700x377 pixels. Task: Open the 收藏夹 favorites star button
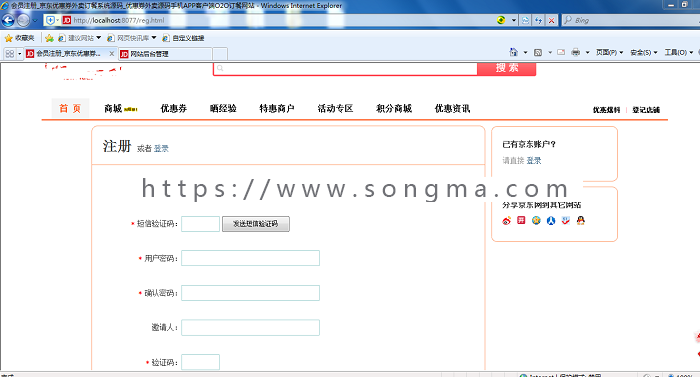20,38
